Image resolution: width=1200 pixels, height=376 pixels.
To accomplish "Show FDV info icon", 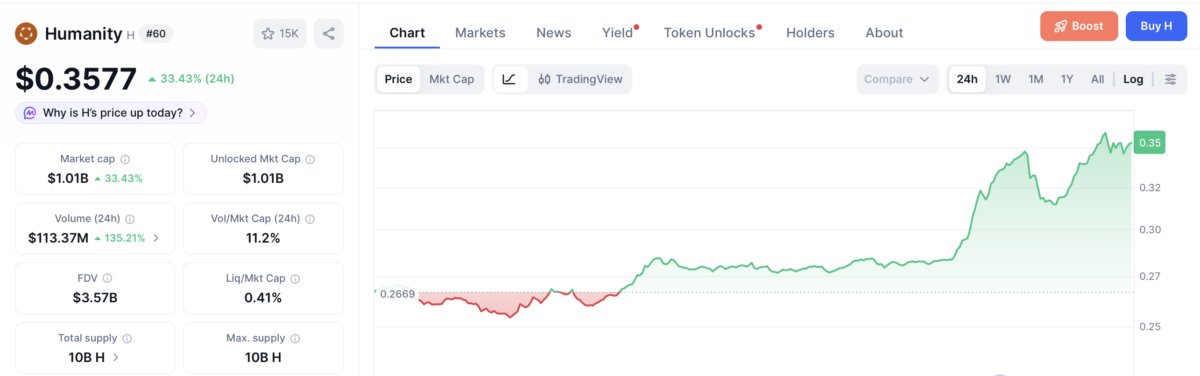I will pyautogui.click(x=107, y=278).
